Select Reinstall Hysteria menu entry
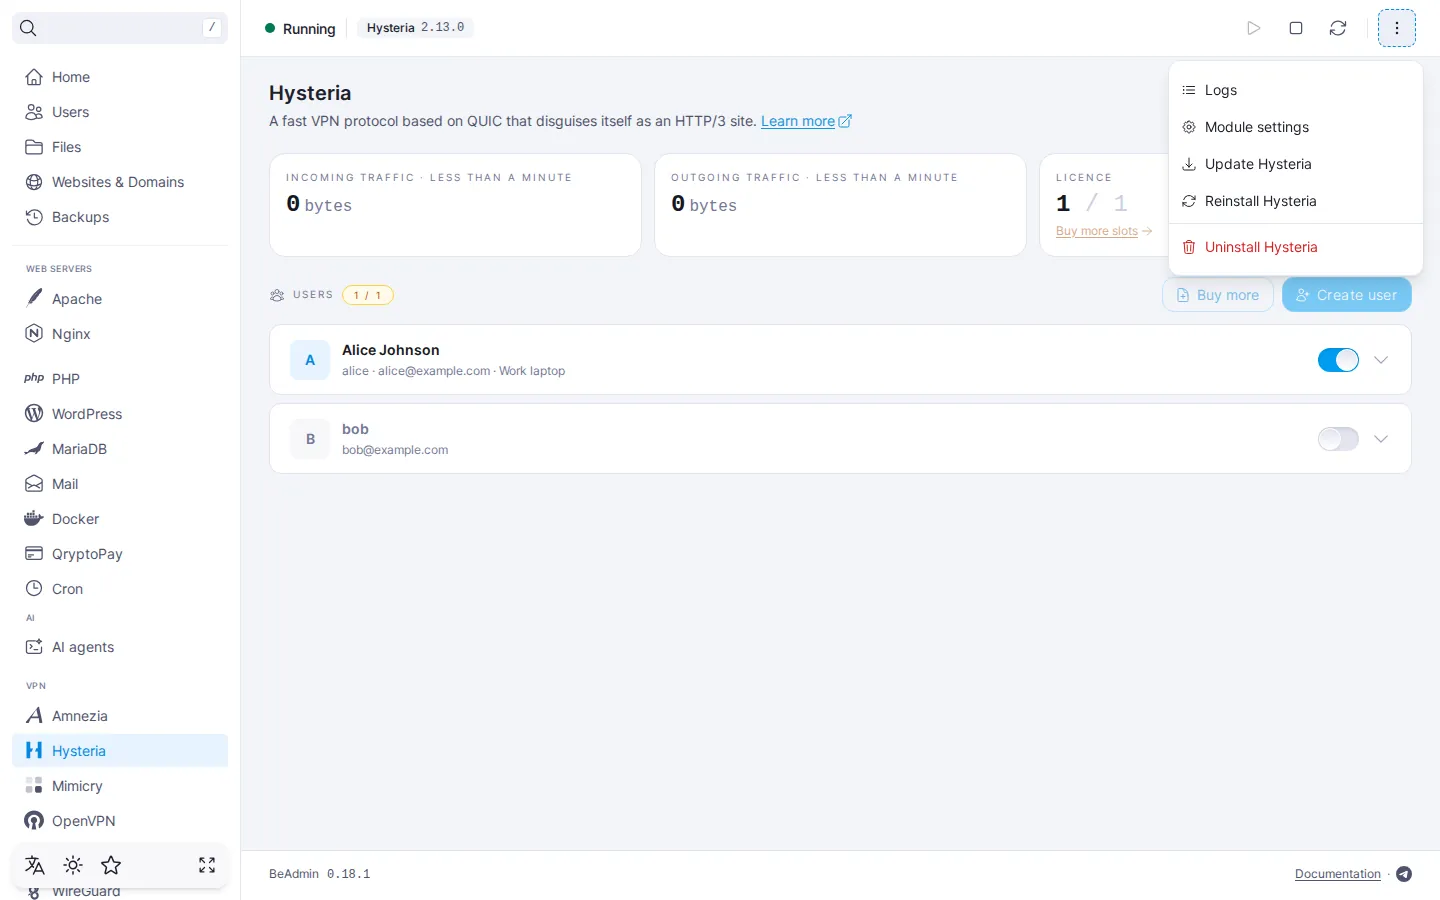Viewport: 1440px width, 900px height. tap(1296, 201)
